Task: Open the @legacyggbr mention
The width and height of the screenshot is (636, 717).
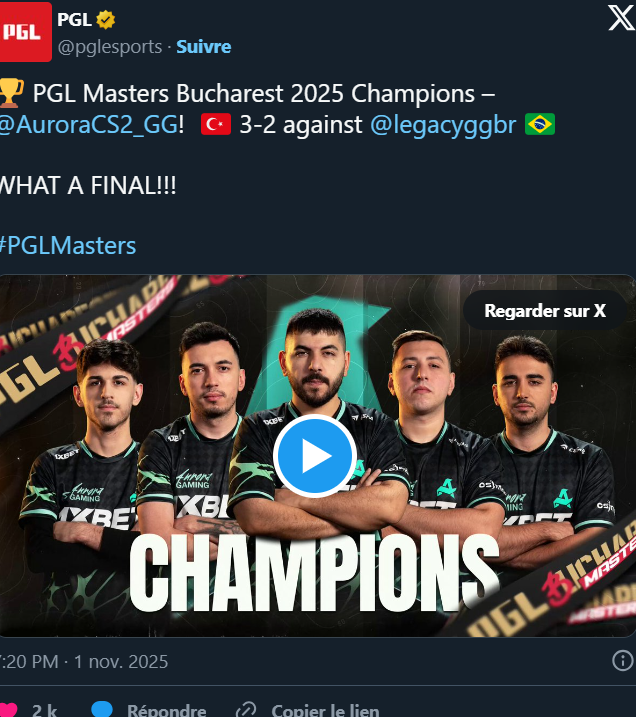Action: click(x=443, y=124)
